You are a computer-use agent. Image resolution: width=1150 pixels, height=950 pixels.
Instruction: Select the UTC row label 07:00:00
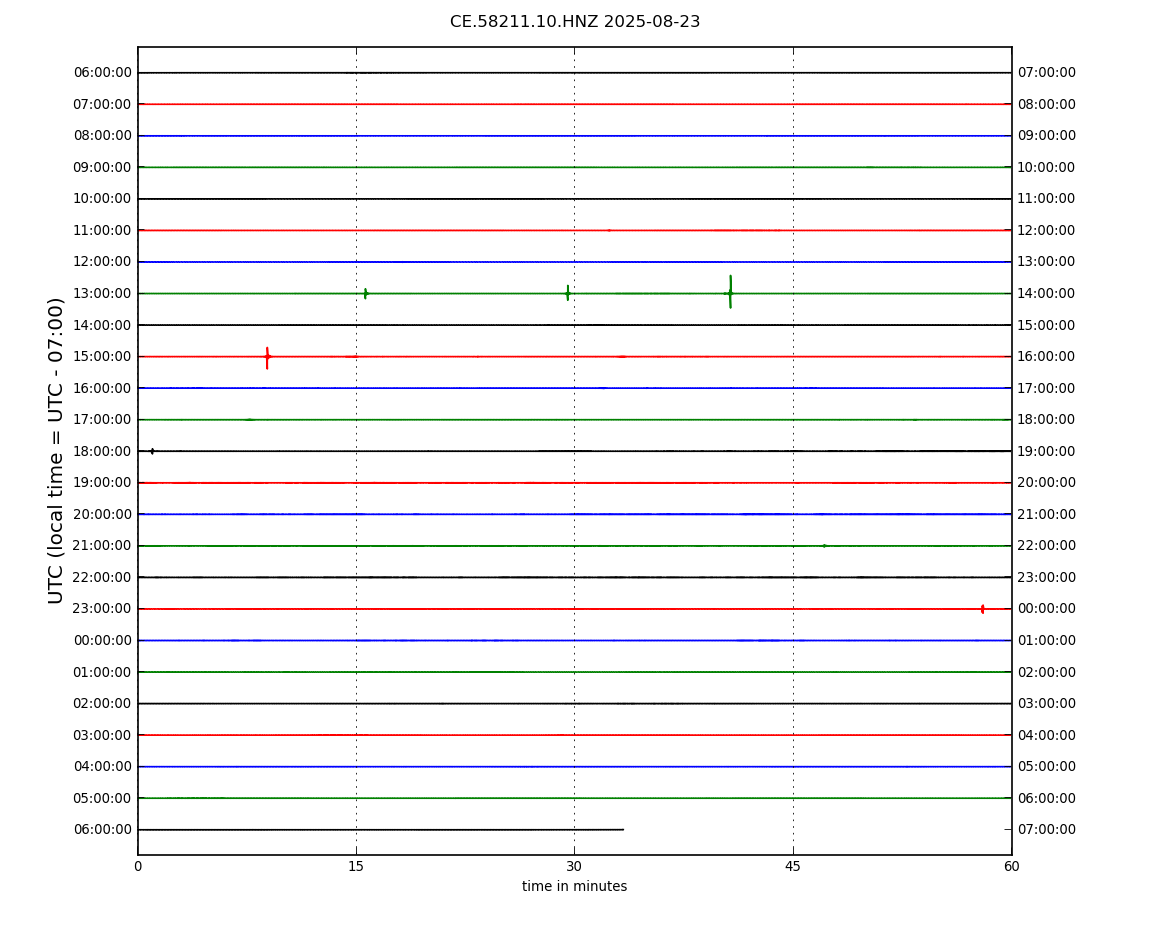coord(102,104)
